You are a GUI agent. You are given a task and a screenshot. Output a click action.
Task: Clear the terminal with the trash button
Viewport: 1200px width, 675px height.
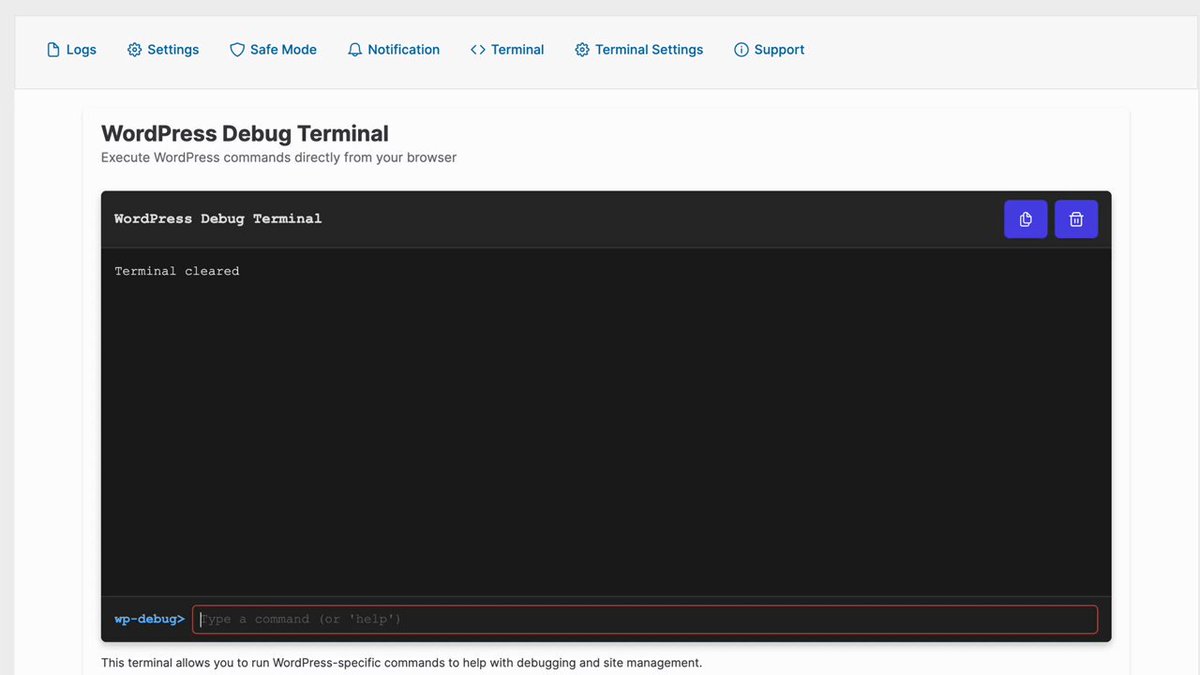1076,219
